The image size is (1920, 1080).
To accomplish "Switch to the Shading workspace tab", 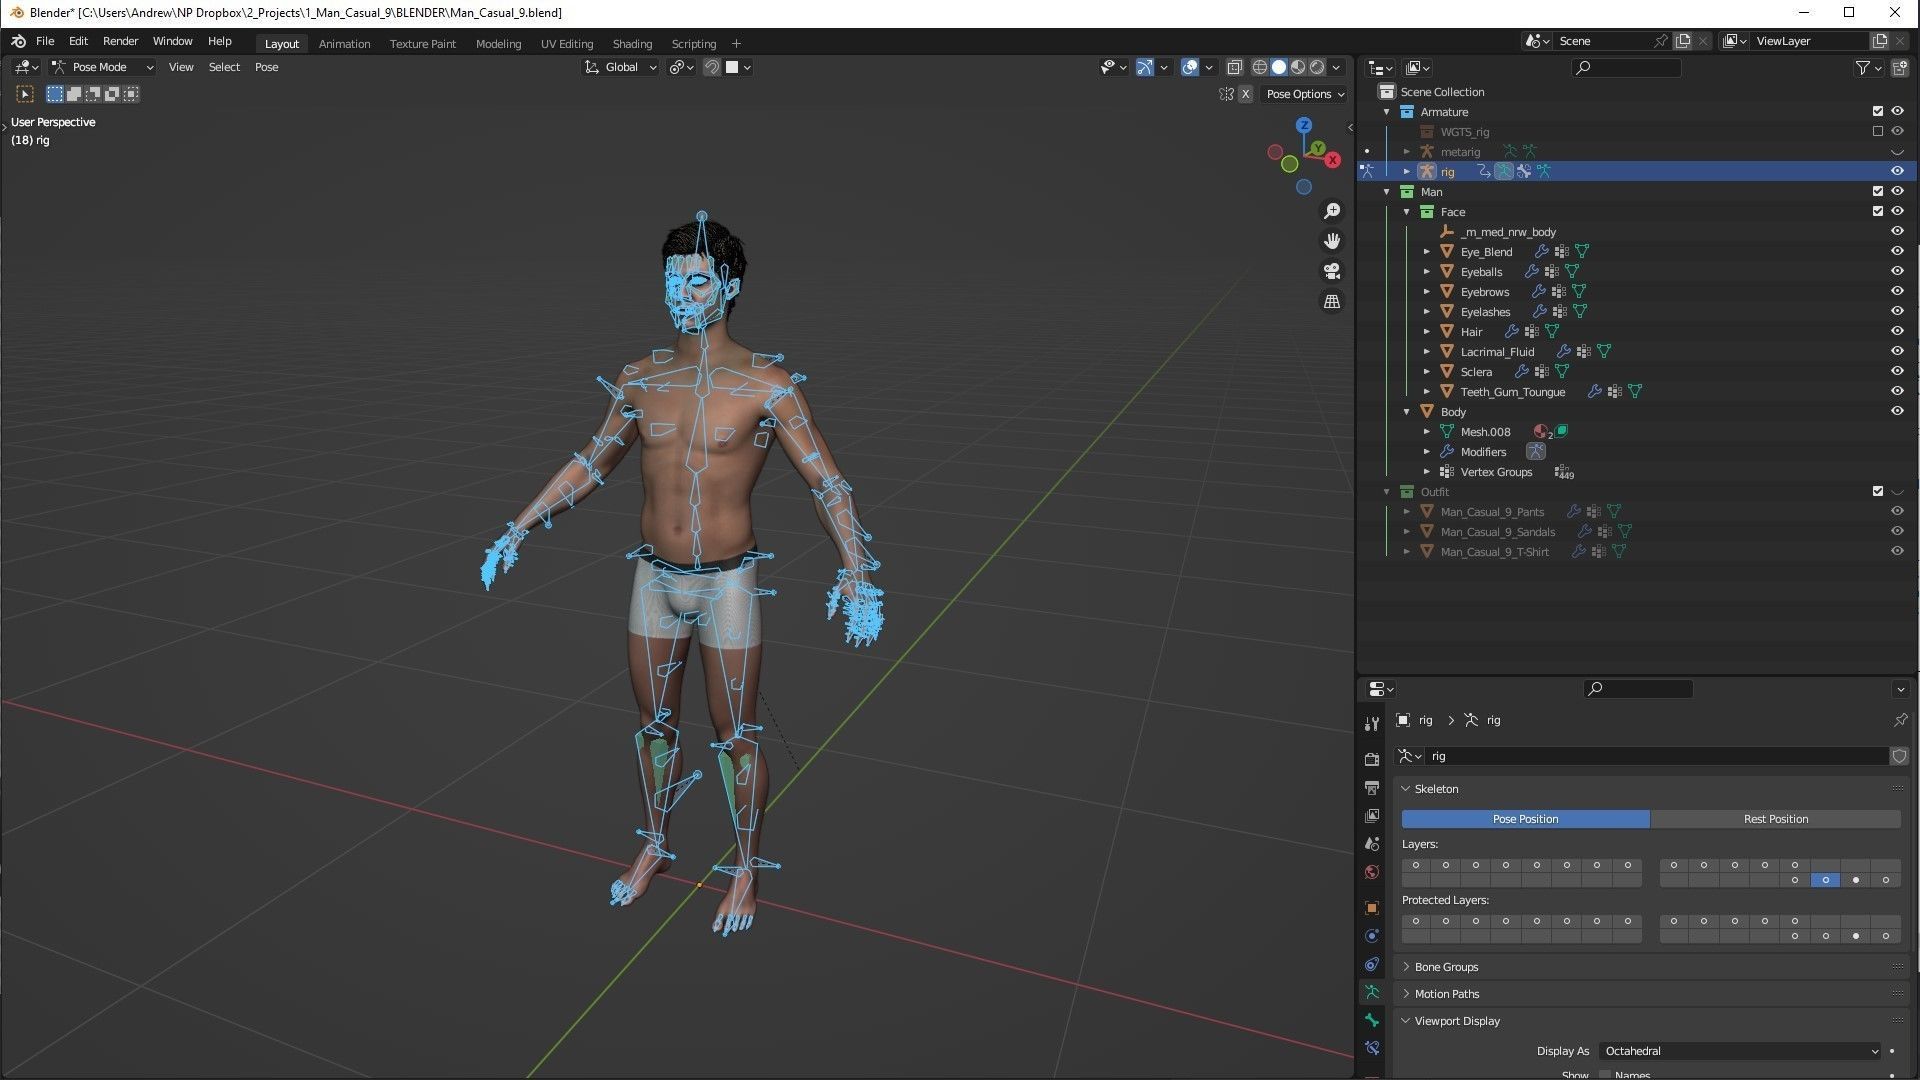I will [632, 44].
